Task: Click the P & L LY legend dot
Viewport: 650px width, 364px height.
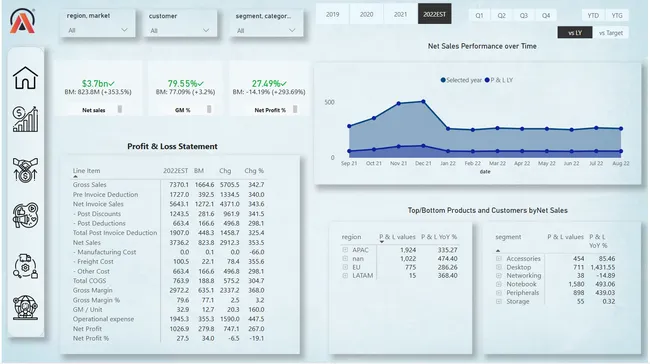Action: click(487, 80)
